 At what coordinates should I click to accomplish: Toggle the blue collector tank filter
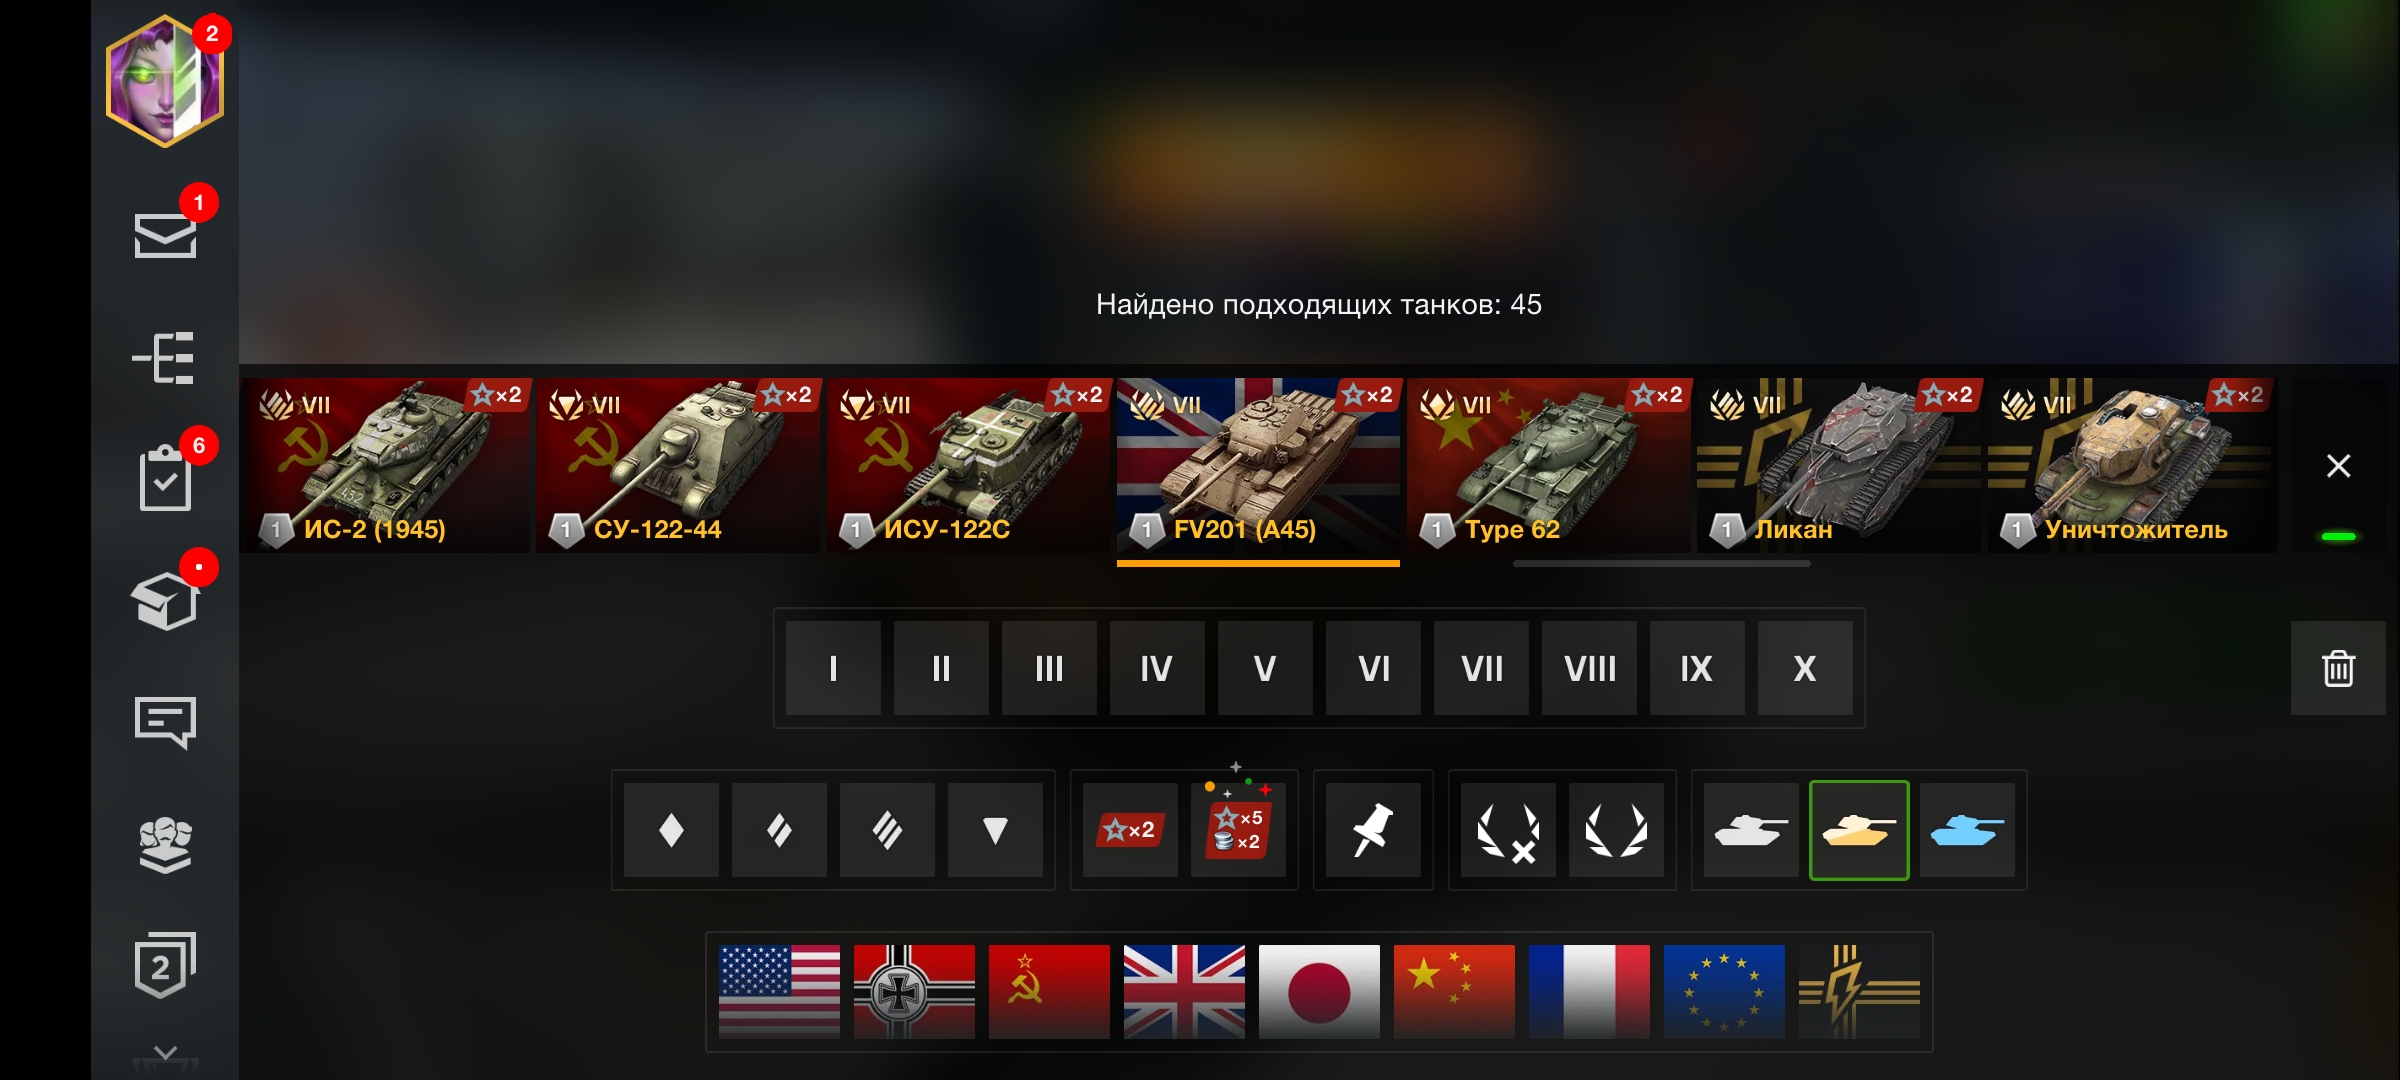[1967, 830]
